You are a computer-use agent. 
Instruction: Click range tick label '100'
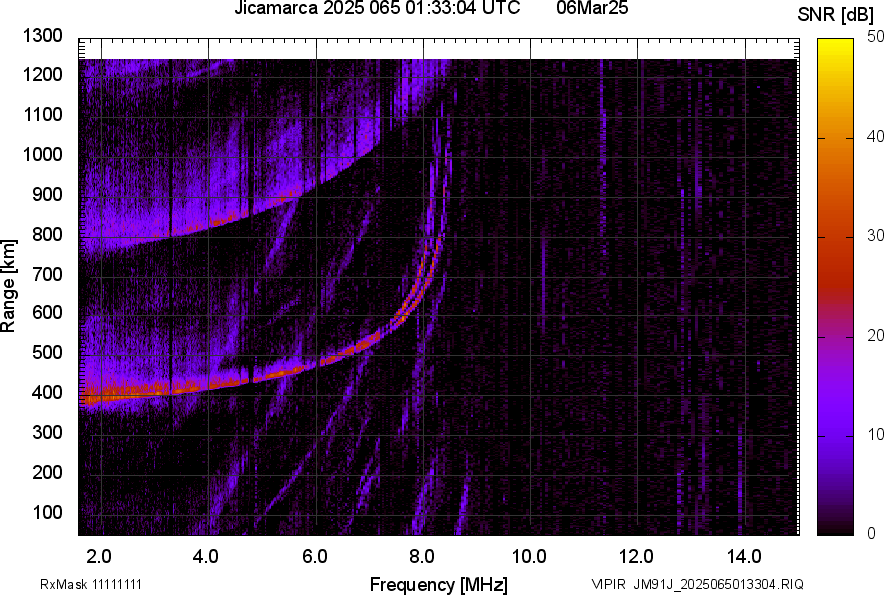(x=47, y=512)
